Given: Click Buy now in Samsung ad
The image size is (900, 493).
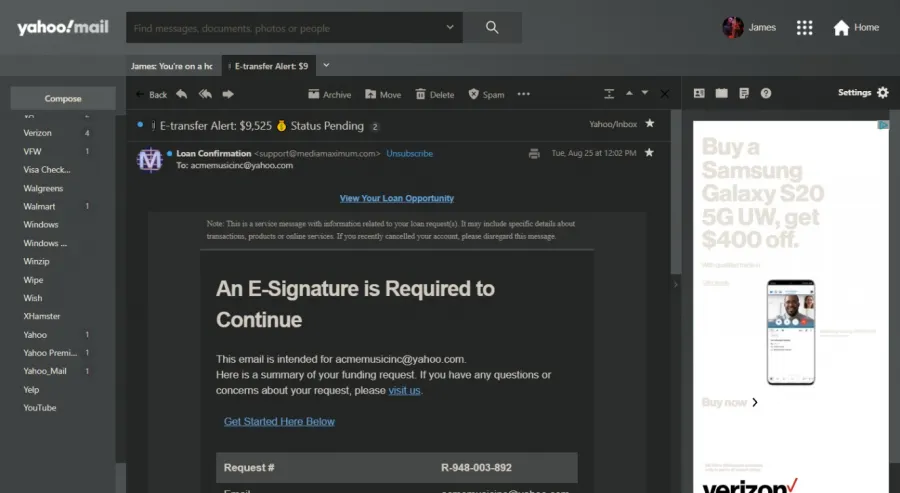Looking at the screenshot, I should tap(730, 402).
